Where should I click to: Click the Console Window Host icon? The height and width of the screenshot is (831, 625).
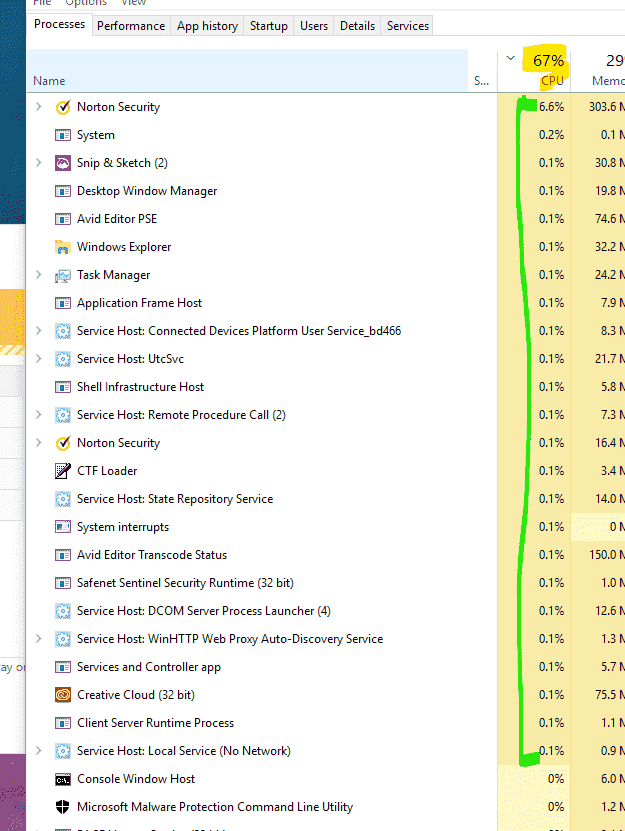(63, 779)
